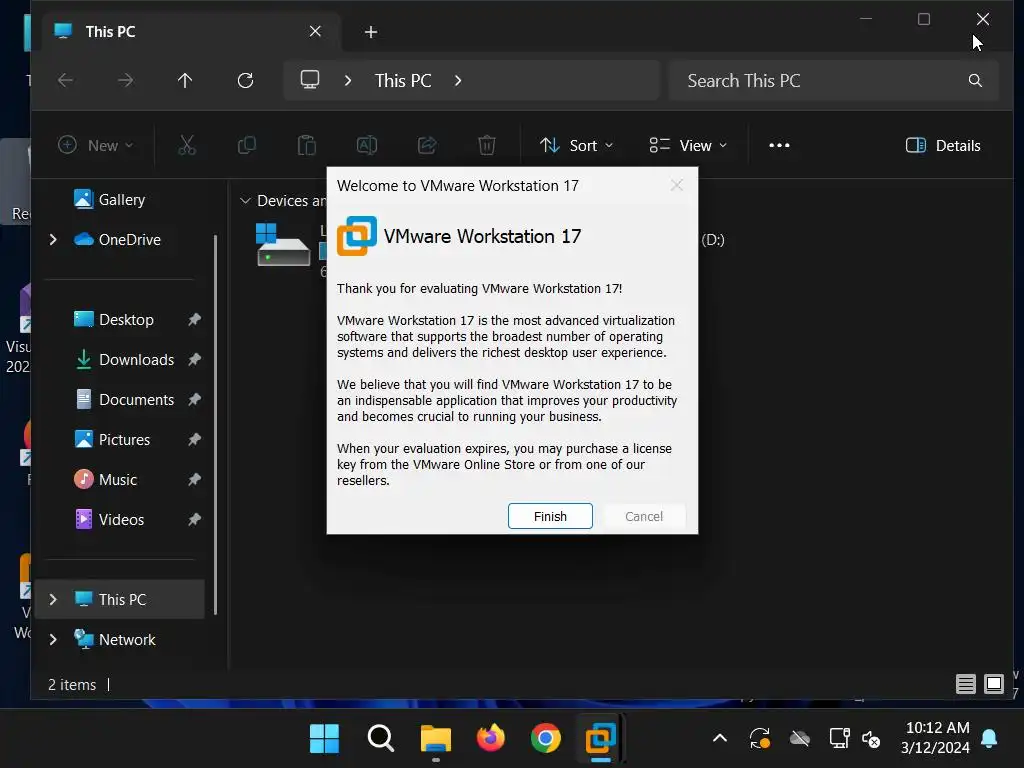Click the Cut scissors icon
This screenshot has width=1024, height=768.
(187, 145)
